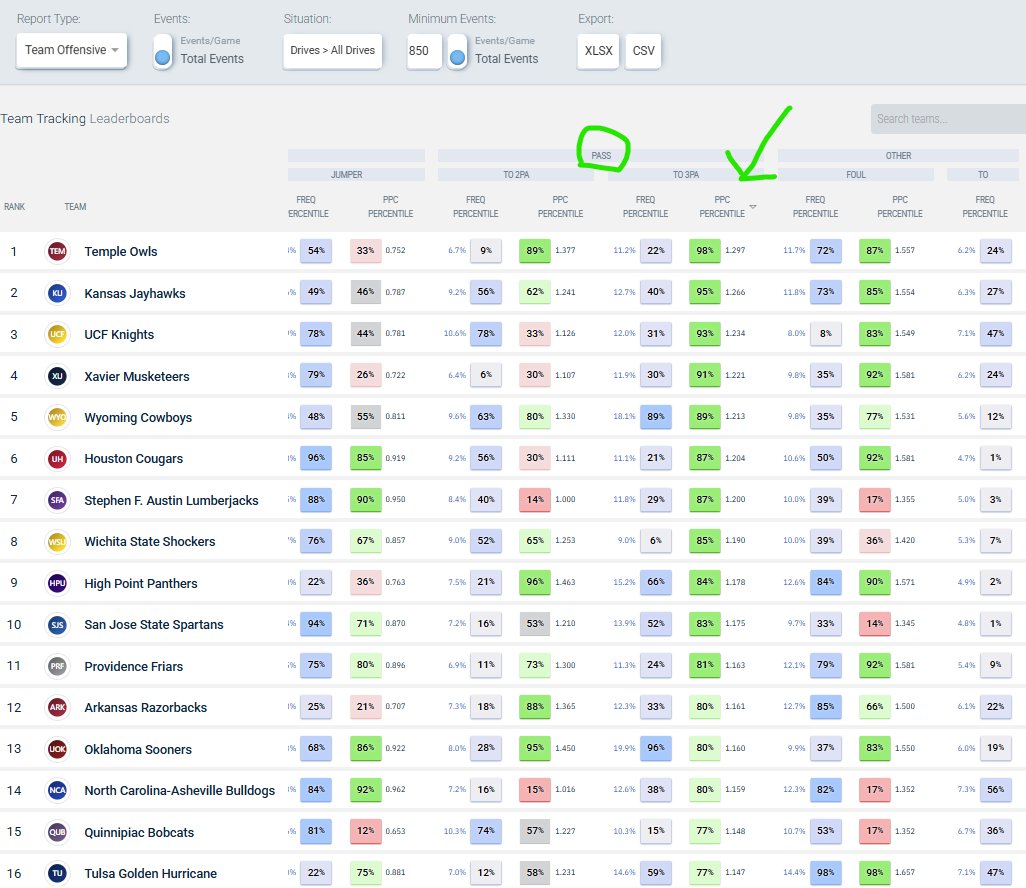Open the Team Offensive report type dropdown
This screenshot has width=1026, height=888.
click(71, 50)
